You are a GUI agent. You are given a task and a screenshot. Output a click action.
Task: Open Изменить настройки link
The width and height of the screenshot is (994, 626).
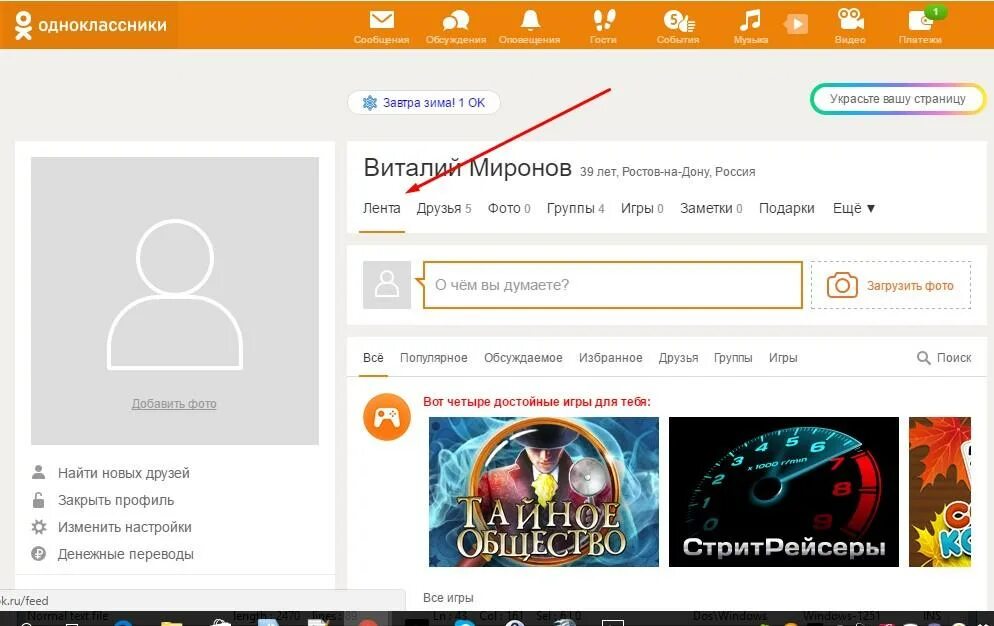click(x=125, y=527)
